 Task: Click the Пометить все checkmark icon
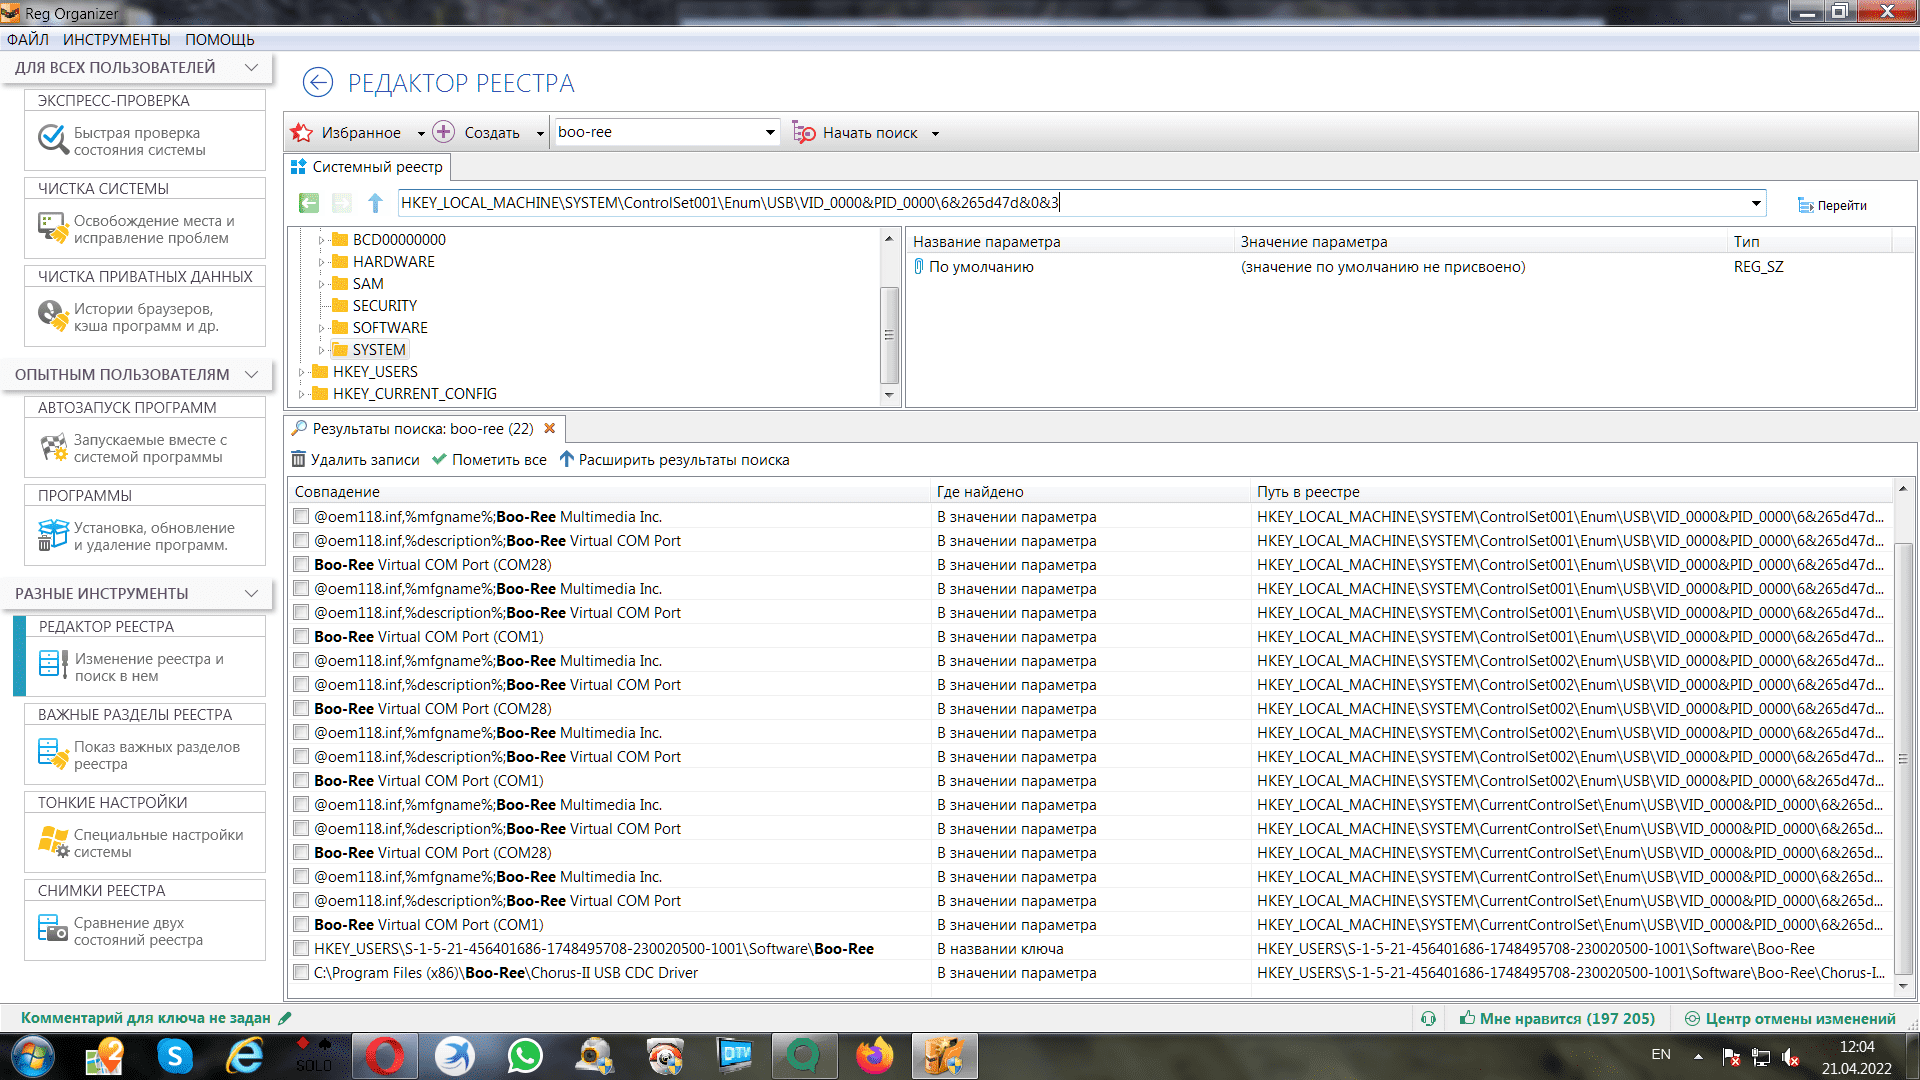tap(439, 459)
